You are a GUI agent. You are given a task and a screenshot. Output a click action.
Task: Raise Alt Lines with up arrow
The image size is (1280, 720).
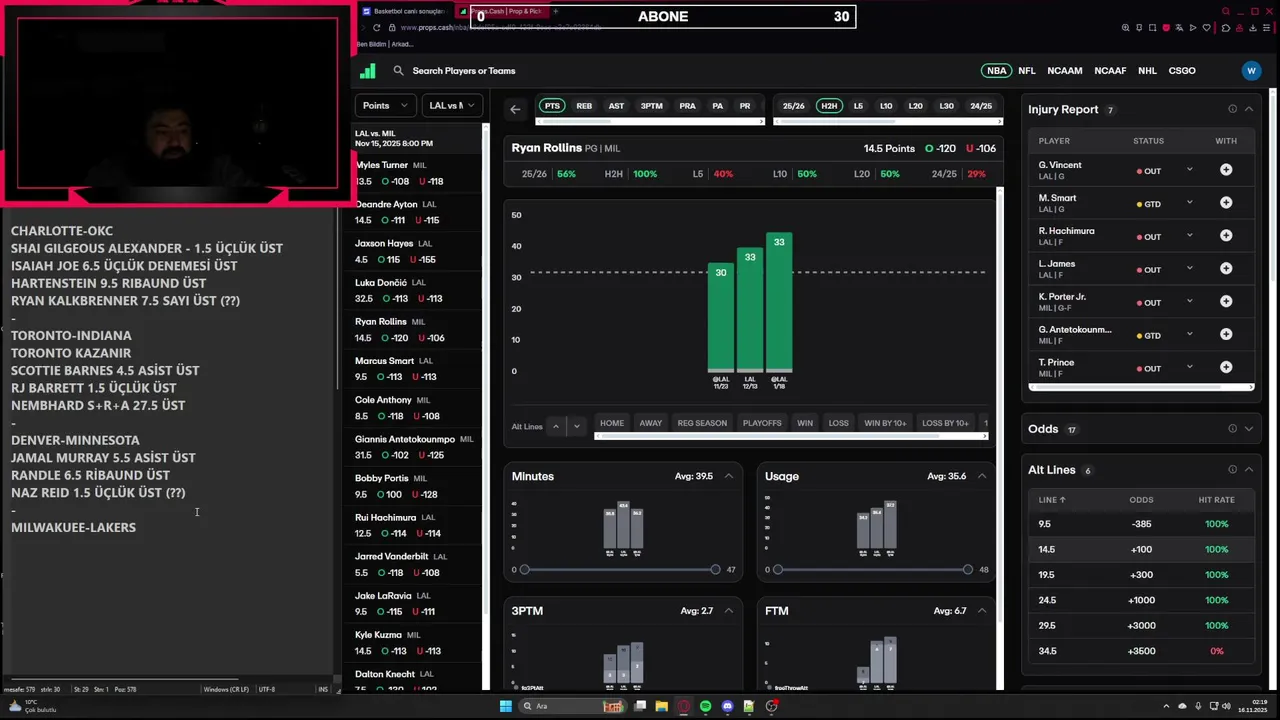pos(556,426)
